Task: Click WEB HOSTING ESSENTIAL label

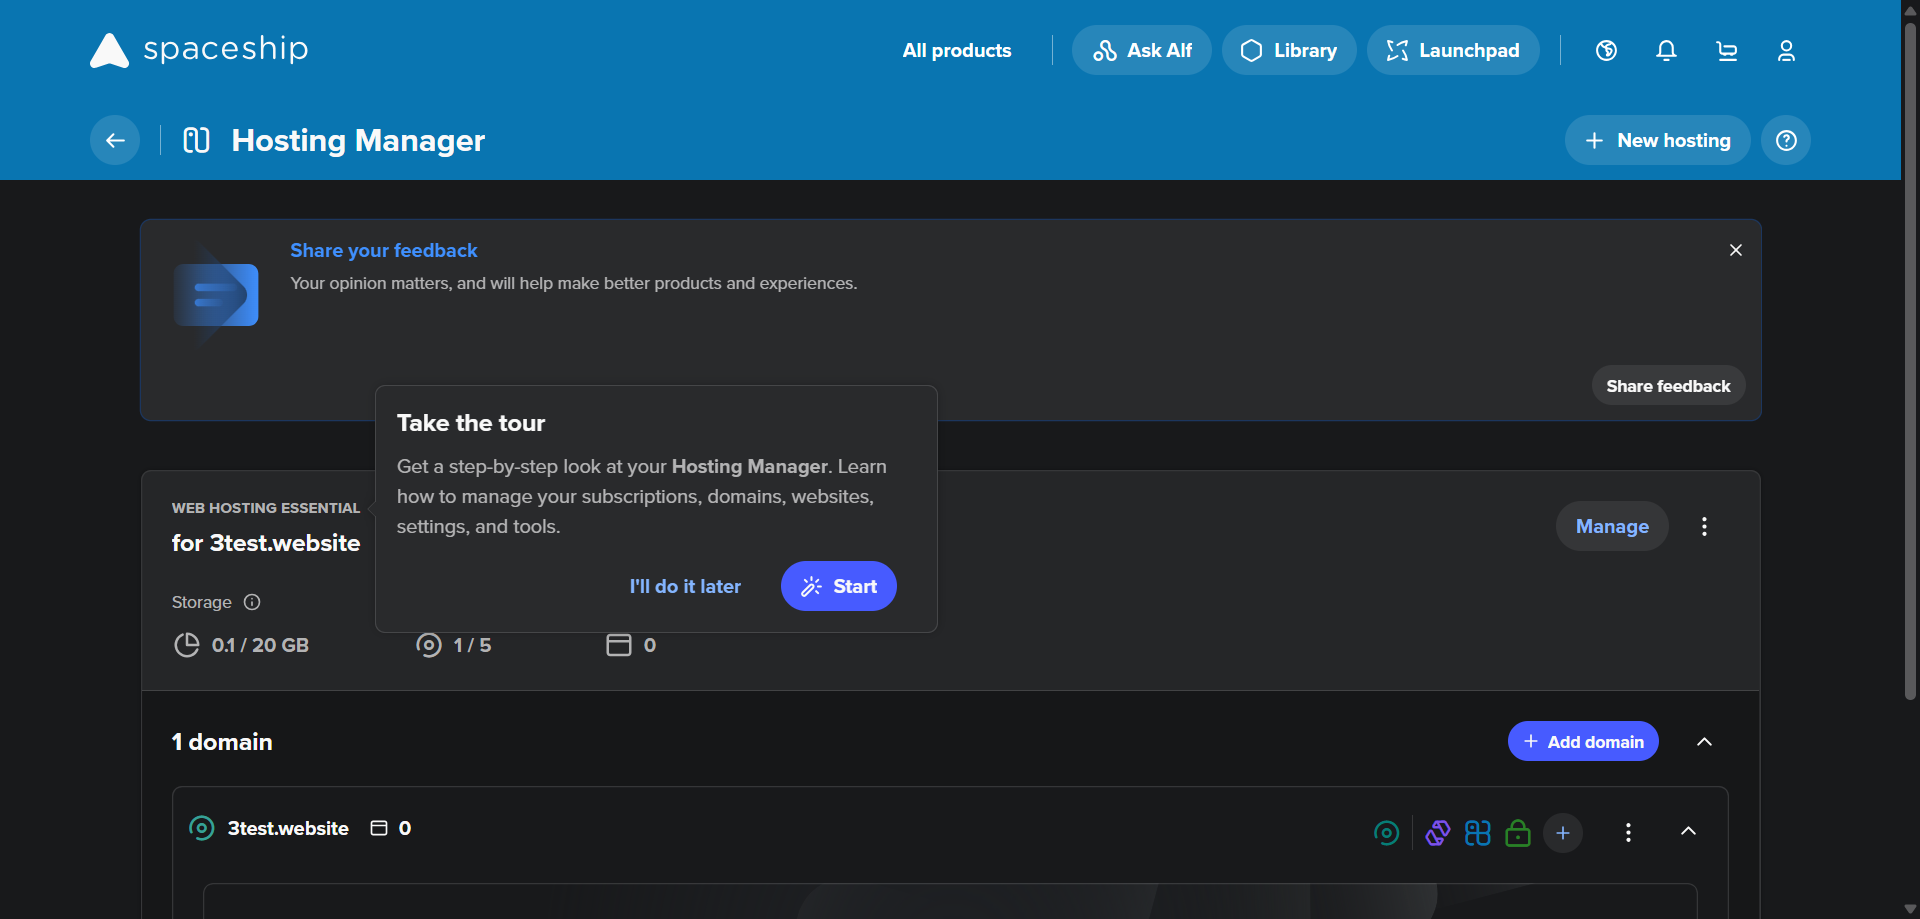Action: [265, 508]
